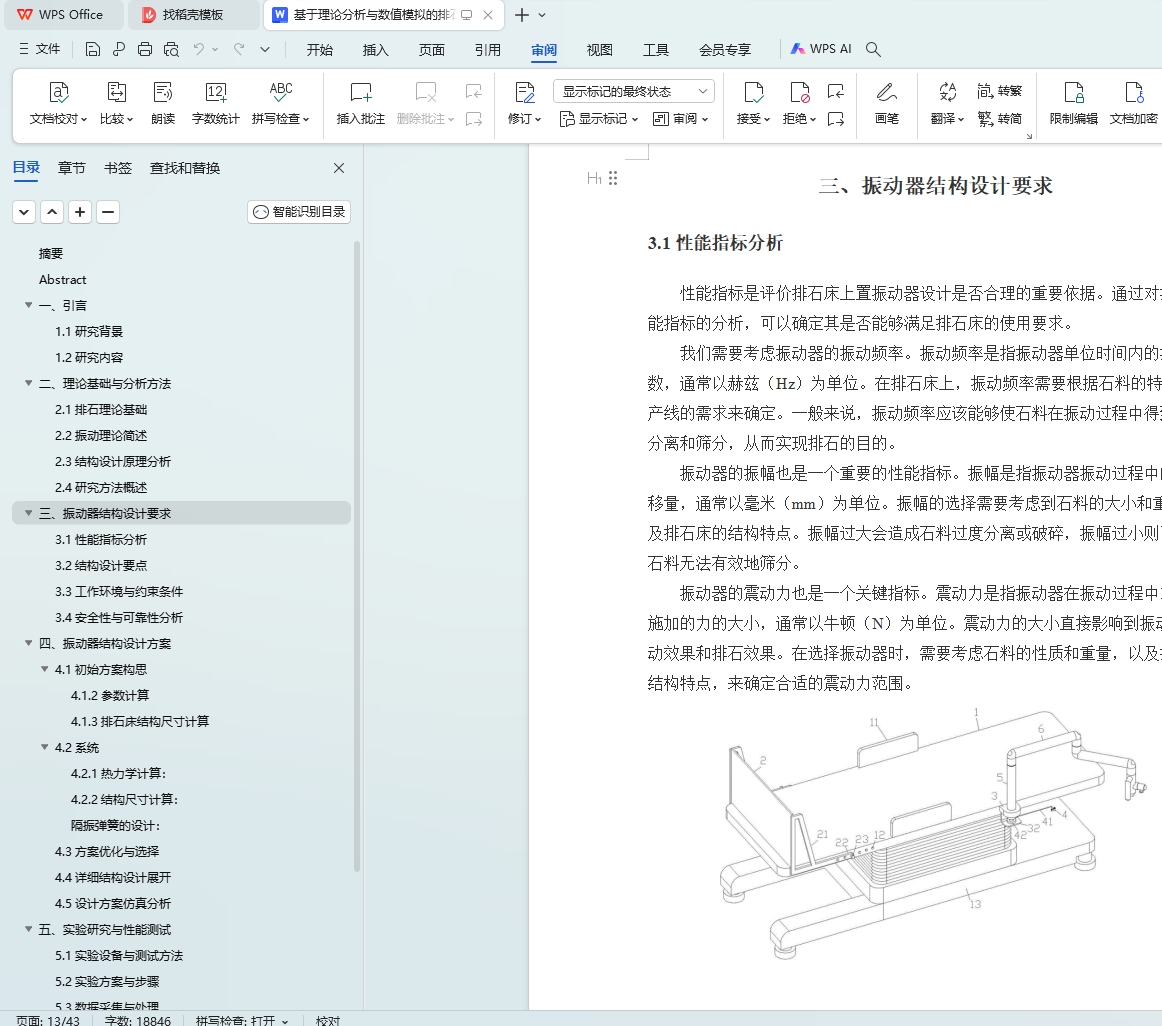Screen dimensions: 1162x1026
Task: Open WPS AI assistant
Action: click(821, 49)
